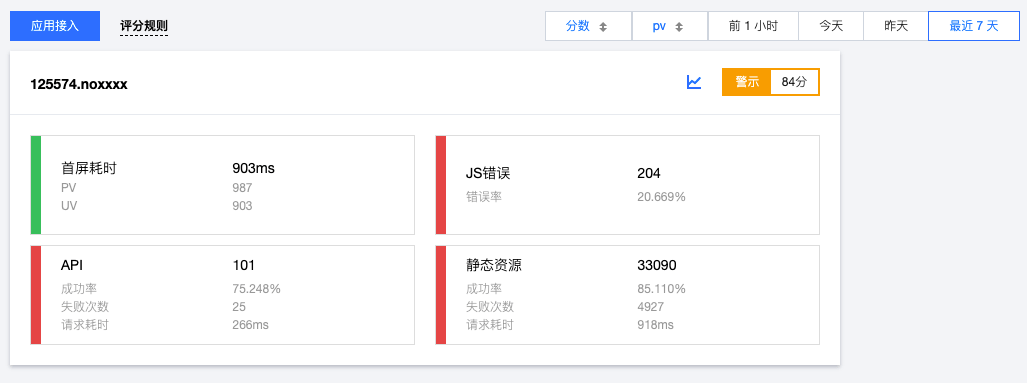Click the red indicator on 静态资源 card
The width and height of the screenshot is (1027, 383).
[441, 295]
